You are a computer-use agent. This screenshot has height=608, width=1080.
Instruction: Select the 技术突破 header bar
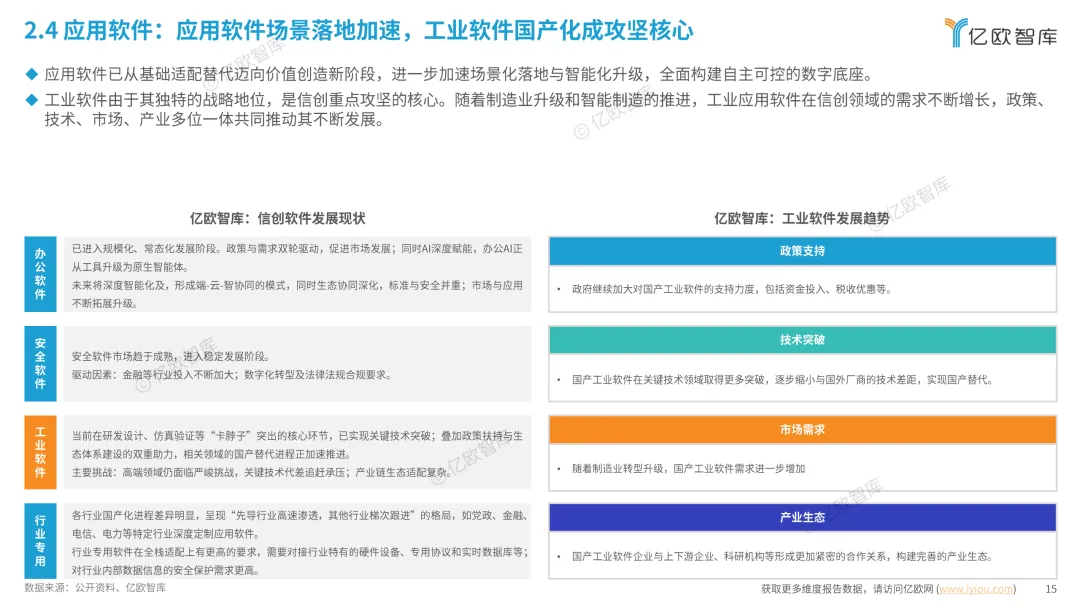coord(802,340)
